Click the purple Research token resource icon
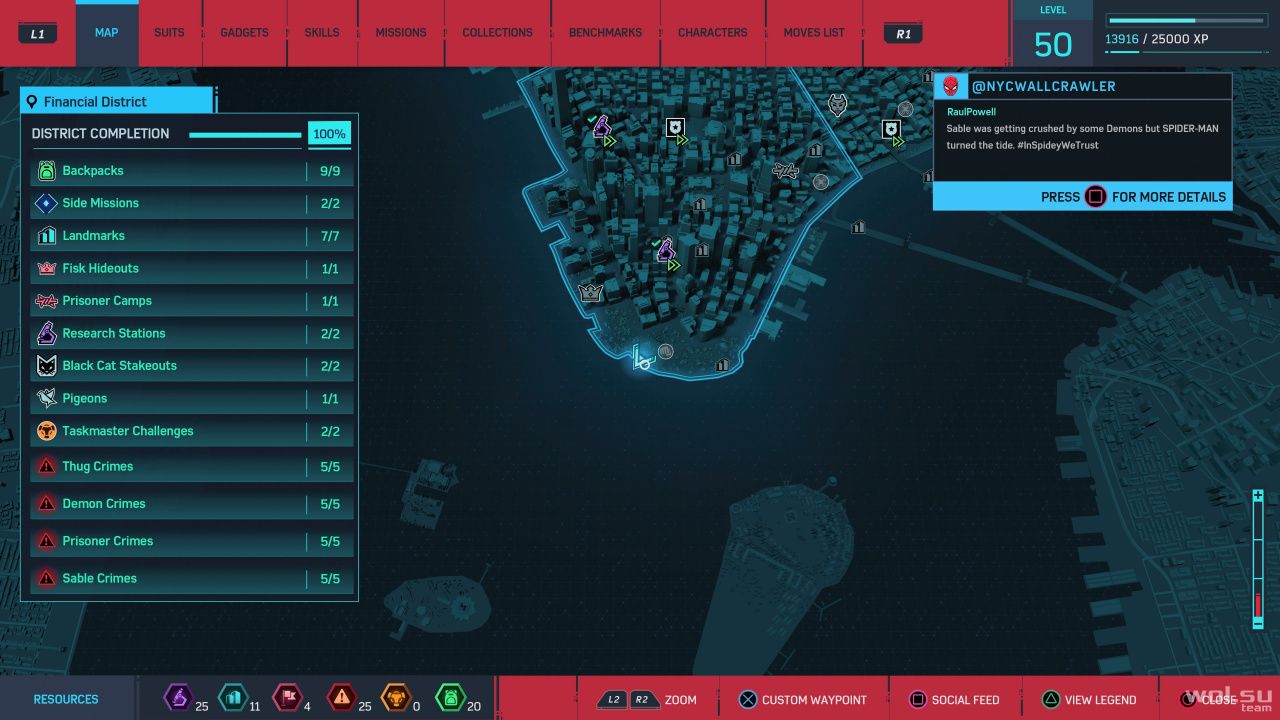The image size is (1280, 720). (178, 697)
